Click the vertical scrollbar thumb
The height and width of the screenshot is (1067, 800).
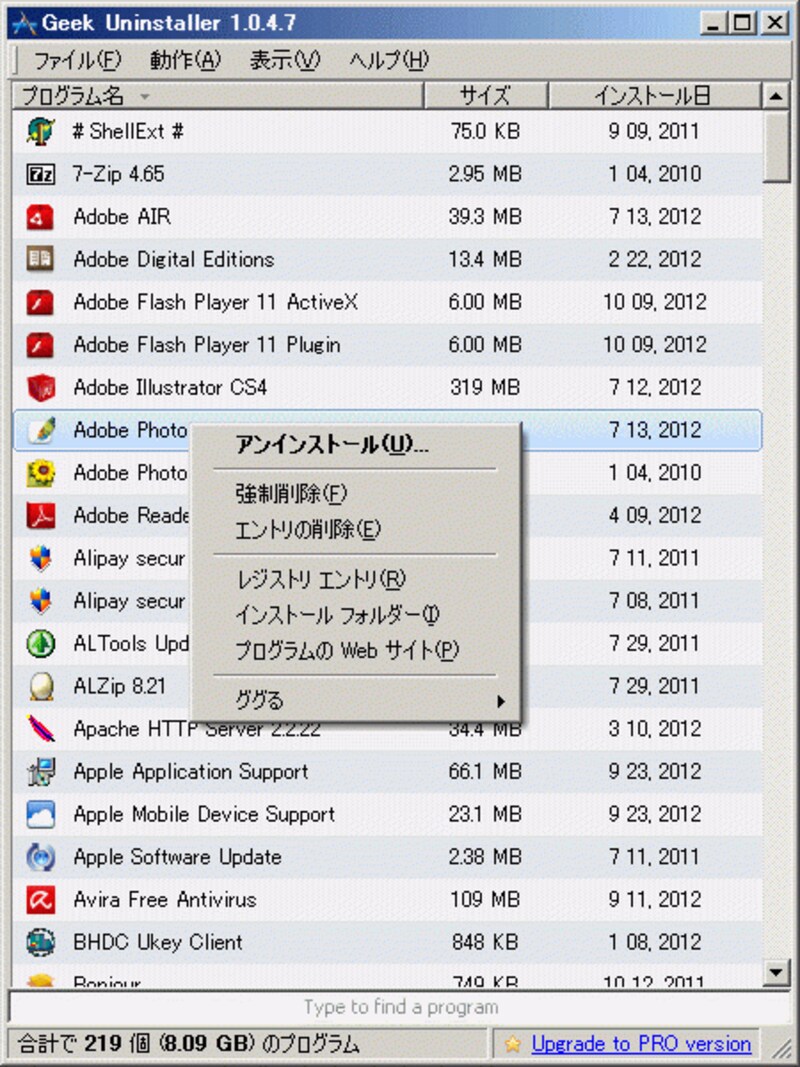point(776,146)
